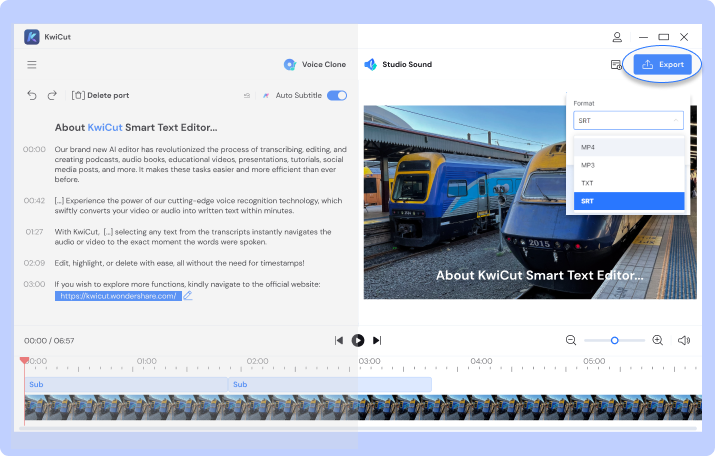Screen dimensions: 715x456
Task: Click the Export button
Action: pos(663,64)
